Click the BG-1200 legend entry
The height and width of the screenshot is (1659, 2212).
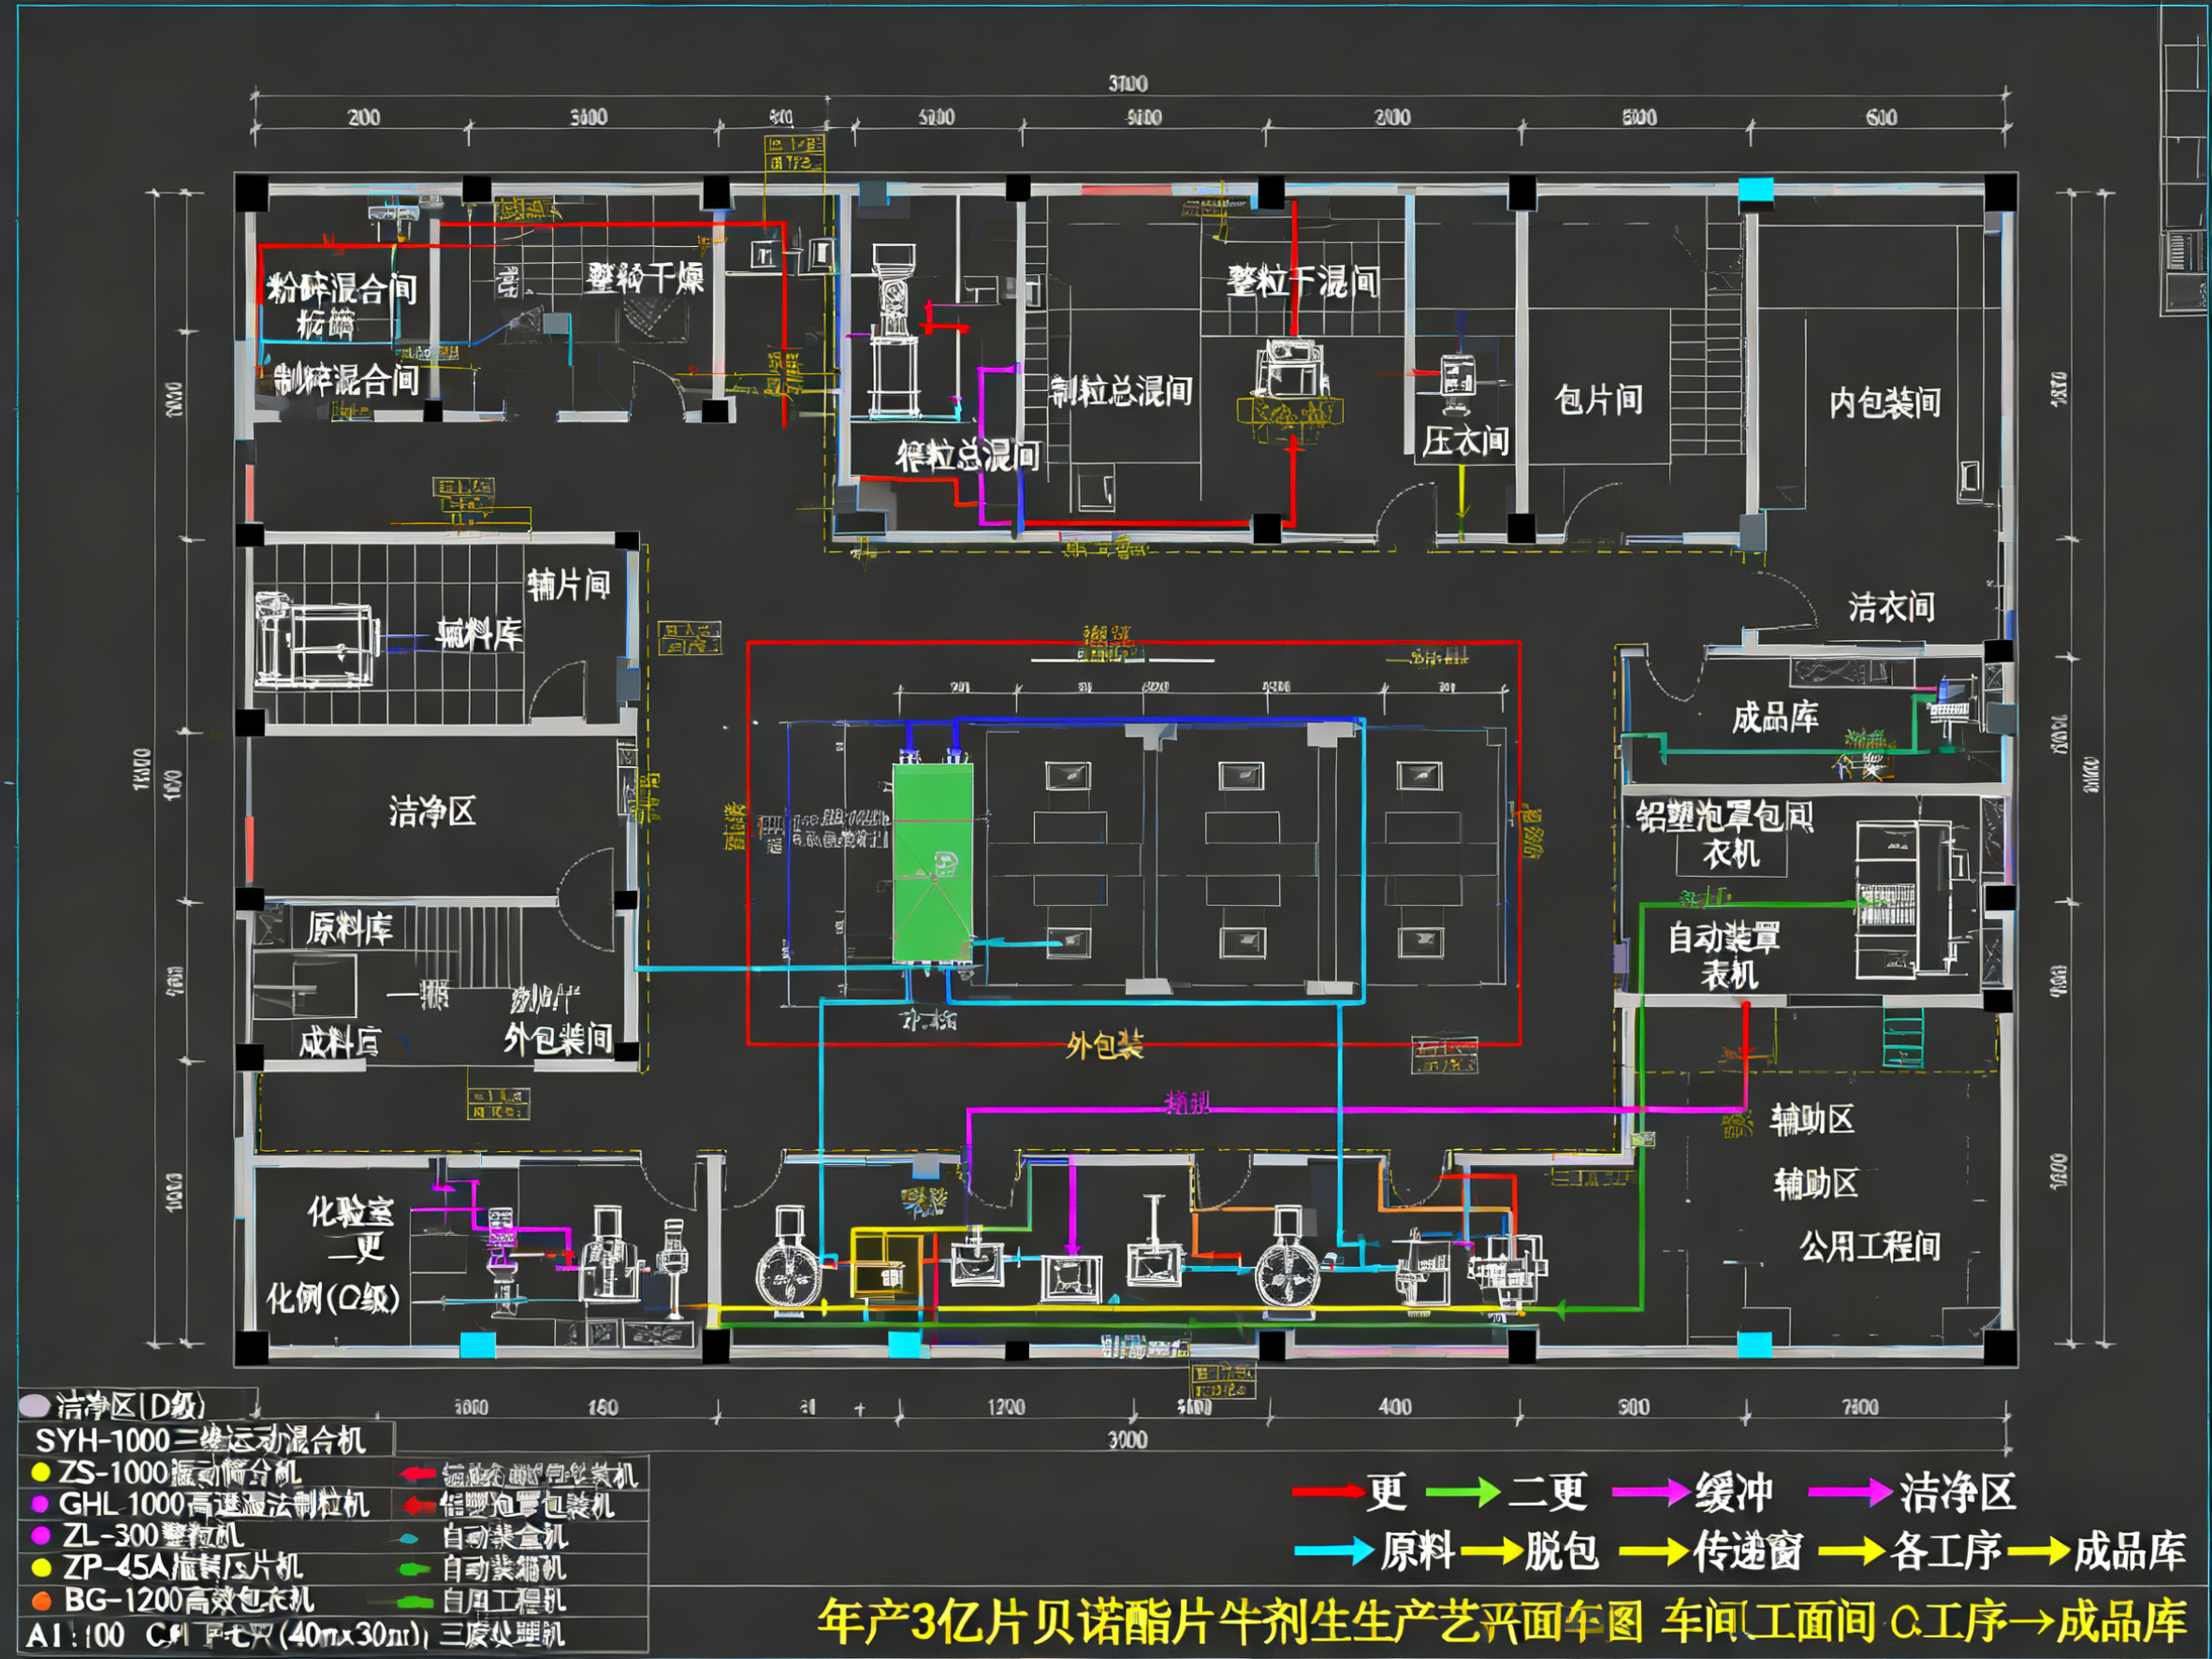(x=189, y=1600)
